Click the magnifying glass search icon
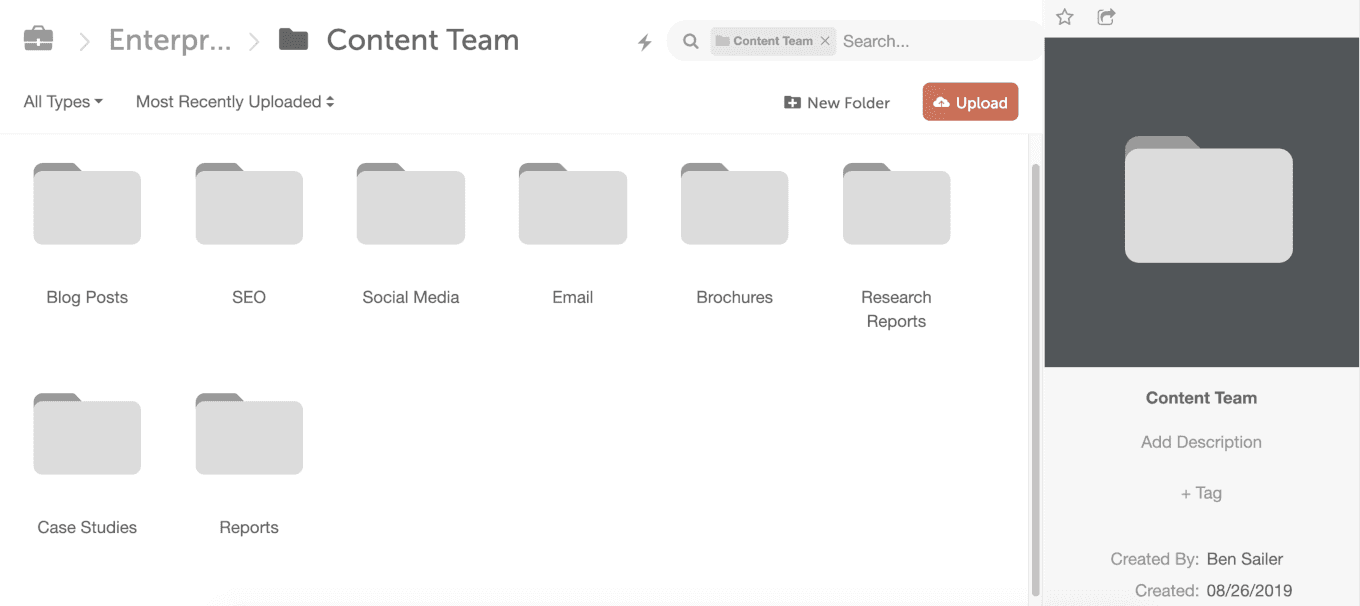Viewport: 1360px width, 606px height. pyautogui.click(x=690, y=41)
